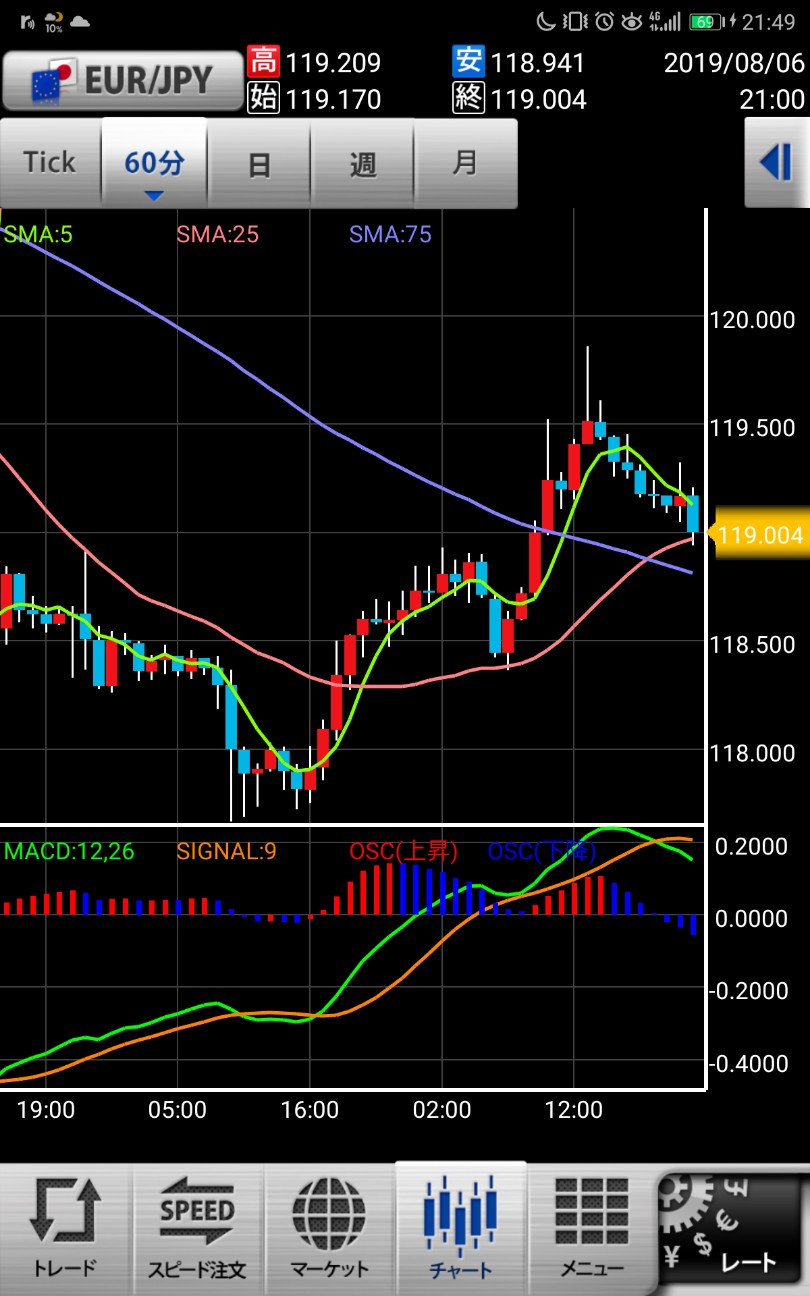
Task: Tap the 0.2000 MACD axis label
Action: pos(753,847)
